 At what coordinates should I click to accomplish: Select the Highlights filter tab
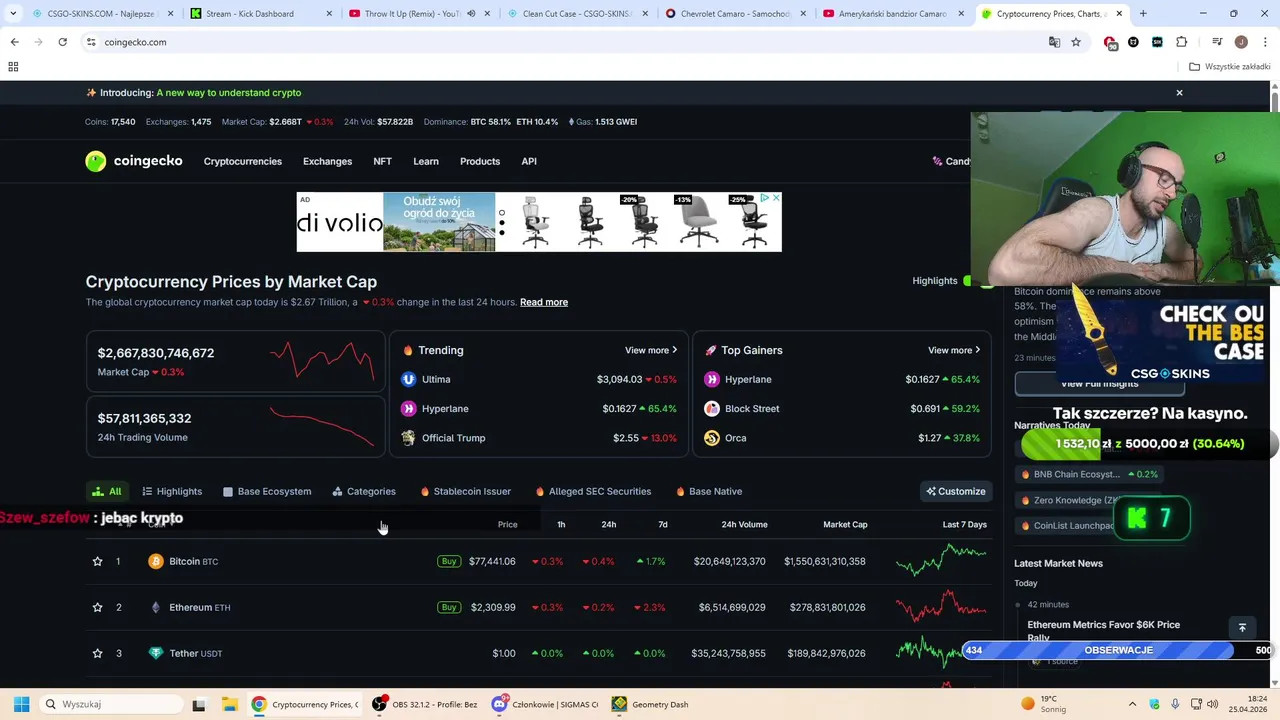pos(172,491)
